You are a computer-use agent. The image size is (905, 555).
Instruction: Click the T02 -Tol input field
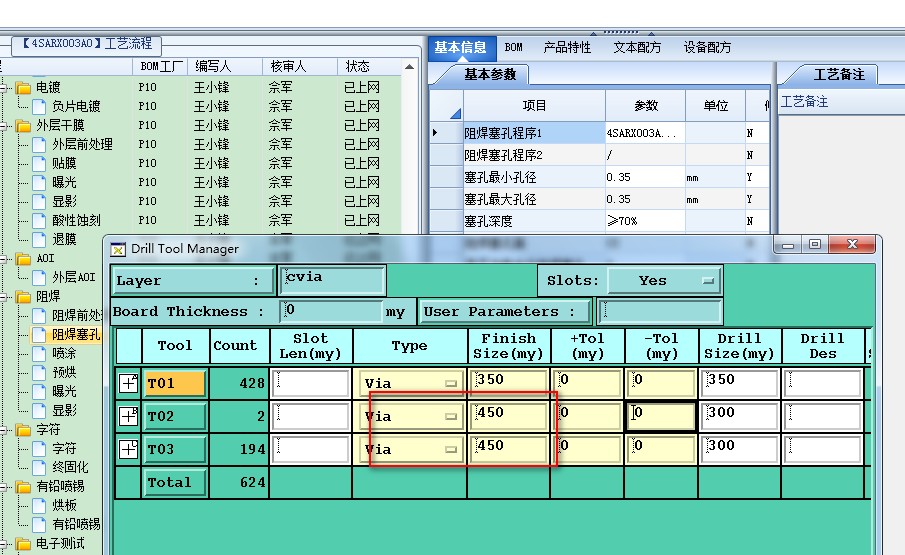[x=661, y=416]
